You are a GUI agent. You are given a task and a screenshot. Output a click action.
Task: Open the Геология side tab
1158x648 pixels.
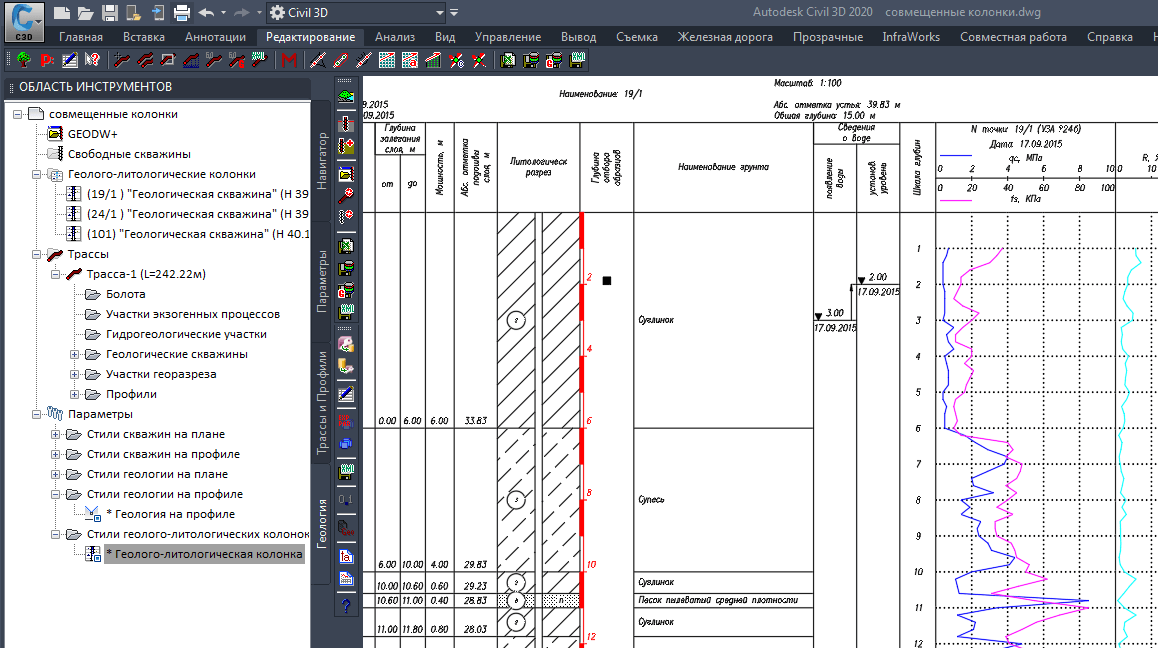pos(322,524)
